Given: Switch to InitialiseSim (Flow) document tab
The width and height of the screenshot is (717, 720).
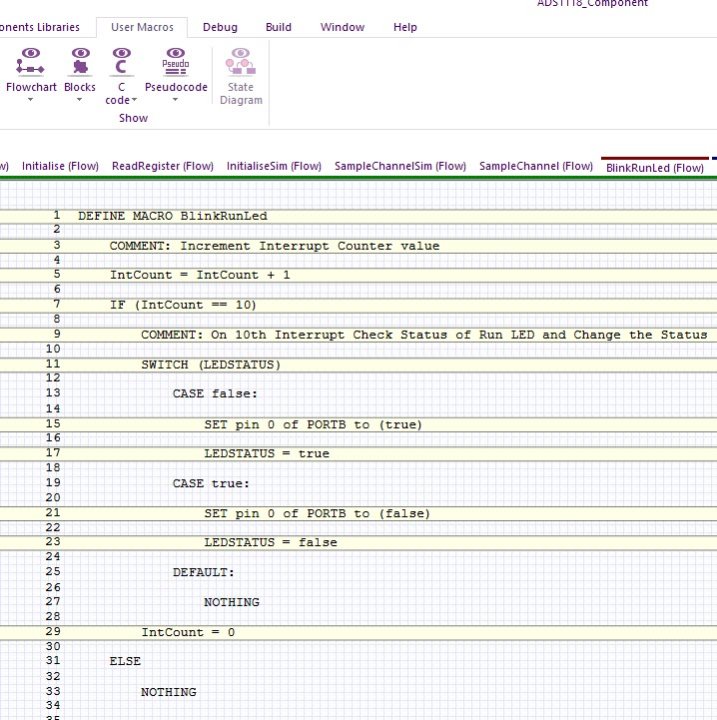Looking at the screenshot, I should click(274, 166).
